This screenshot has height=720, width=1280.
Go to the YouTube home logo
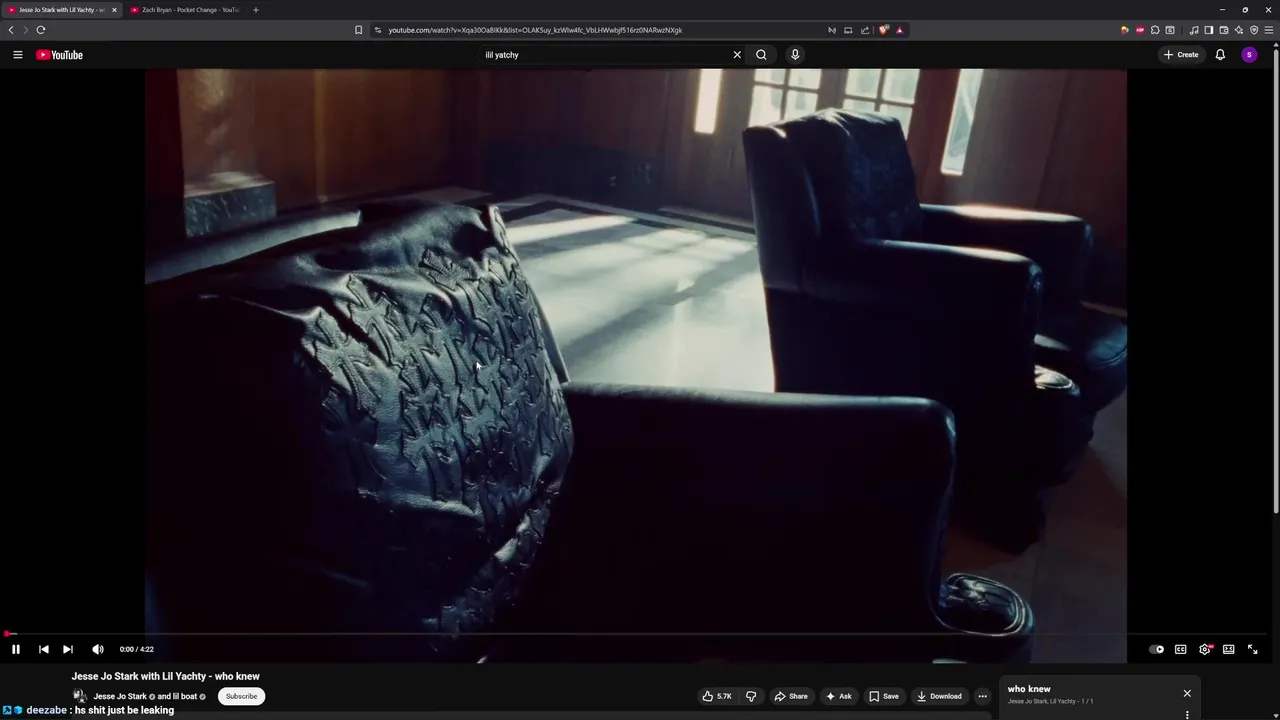[59, 55]
